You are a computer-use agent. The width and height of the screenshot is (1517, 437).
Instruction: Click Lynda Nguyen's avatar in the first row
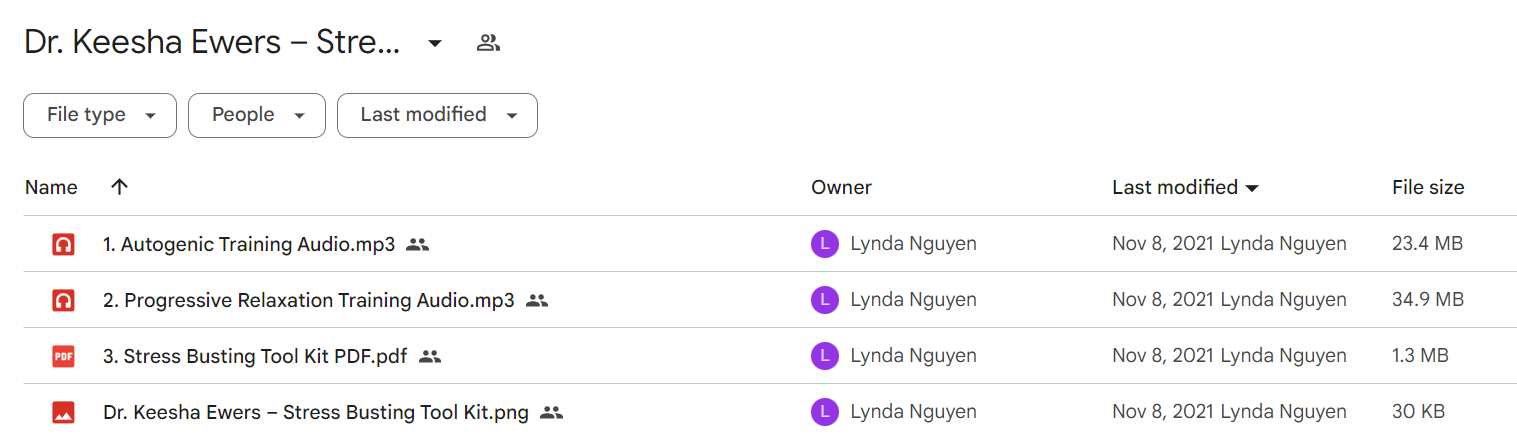pyautogui.click(x=824, y=244)
